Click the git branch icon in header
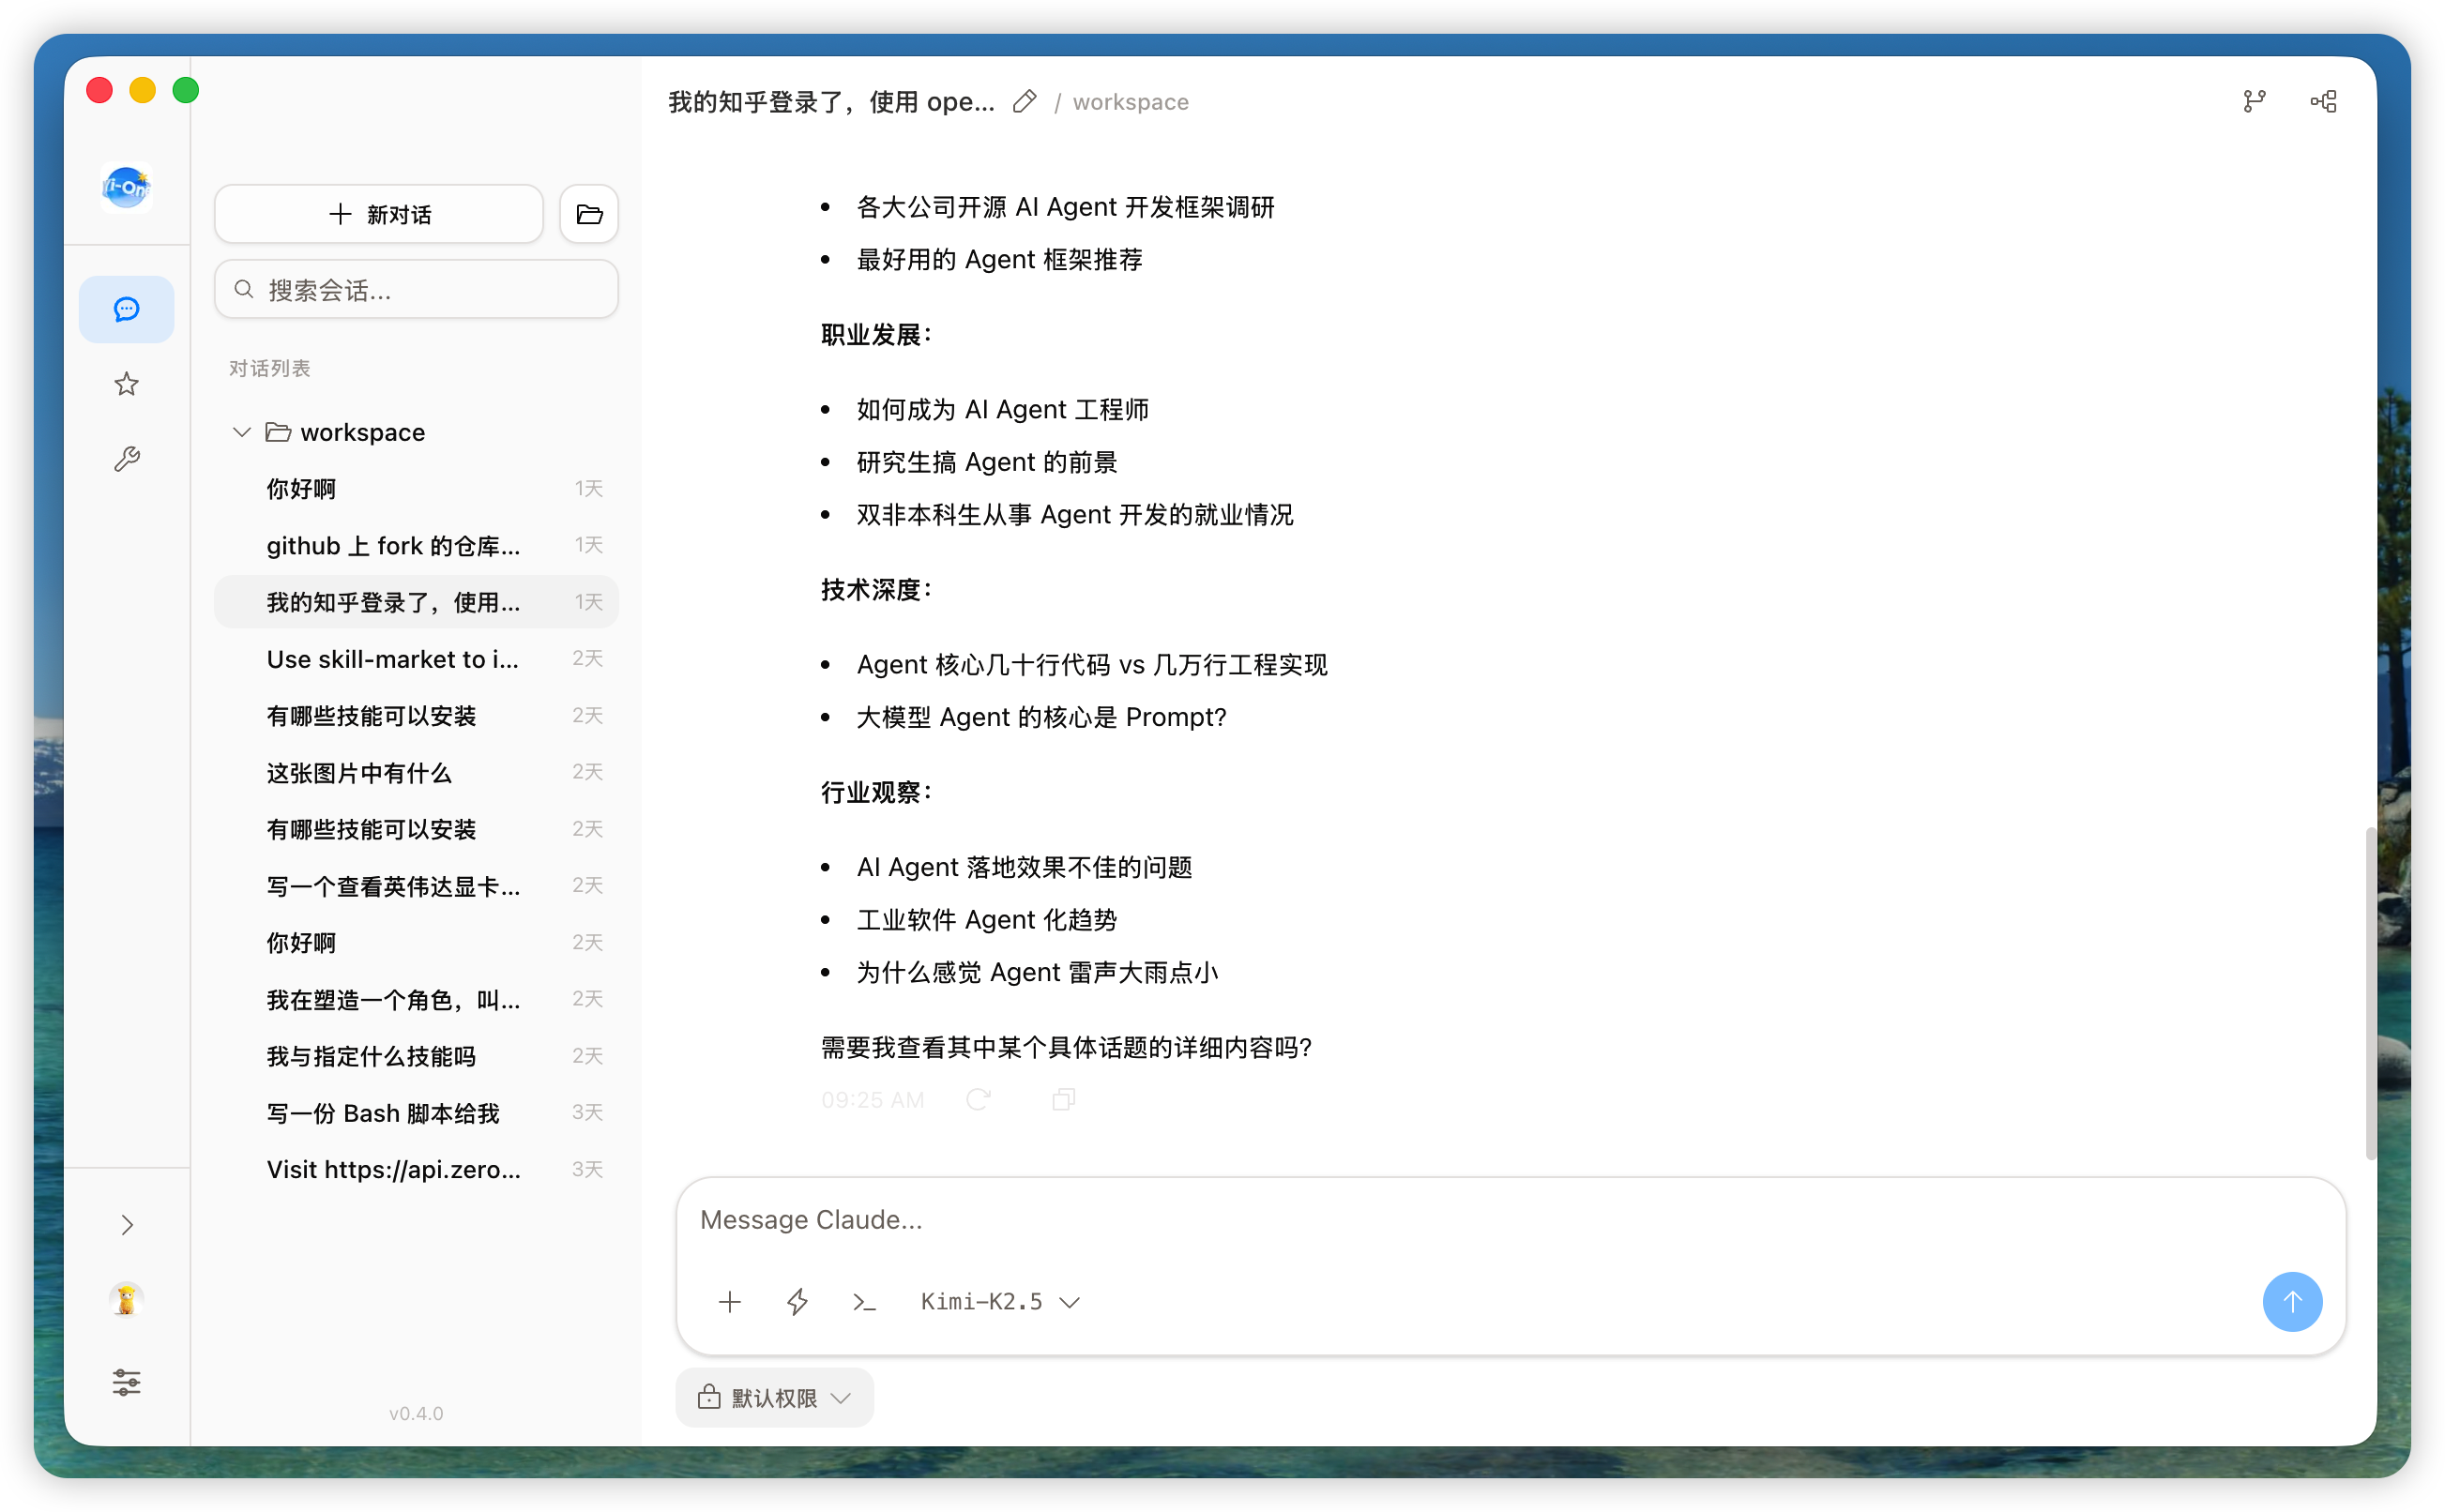 2254,101
